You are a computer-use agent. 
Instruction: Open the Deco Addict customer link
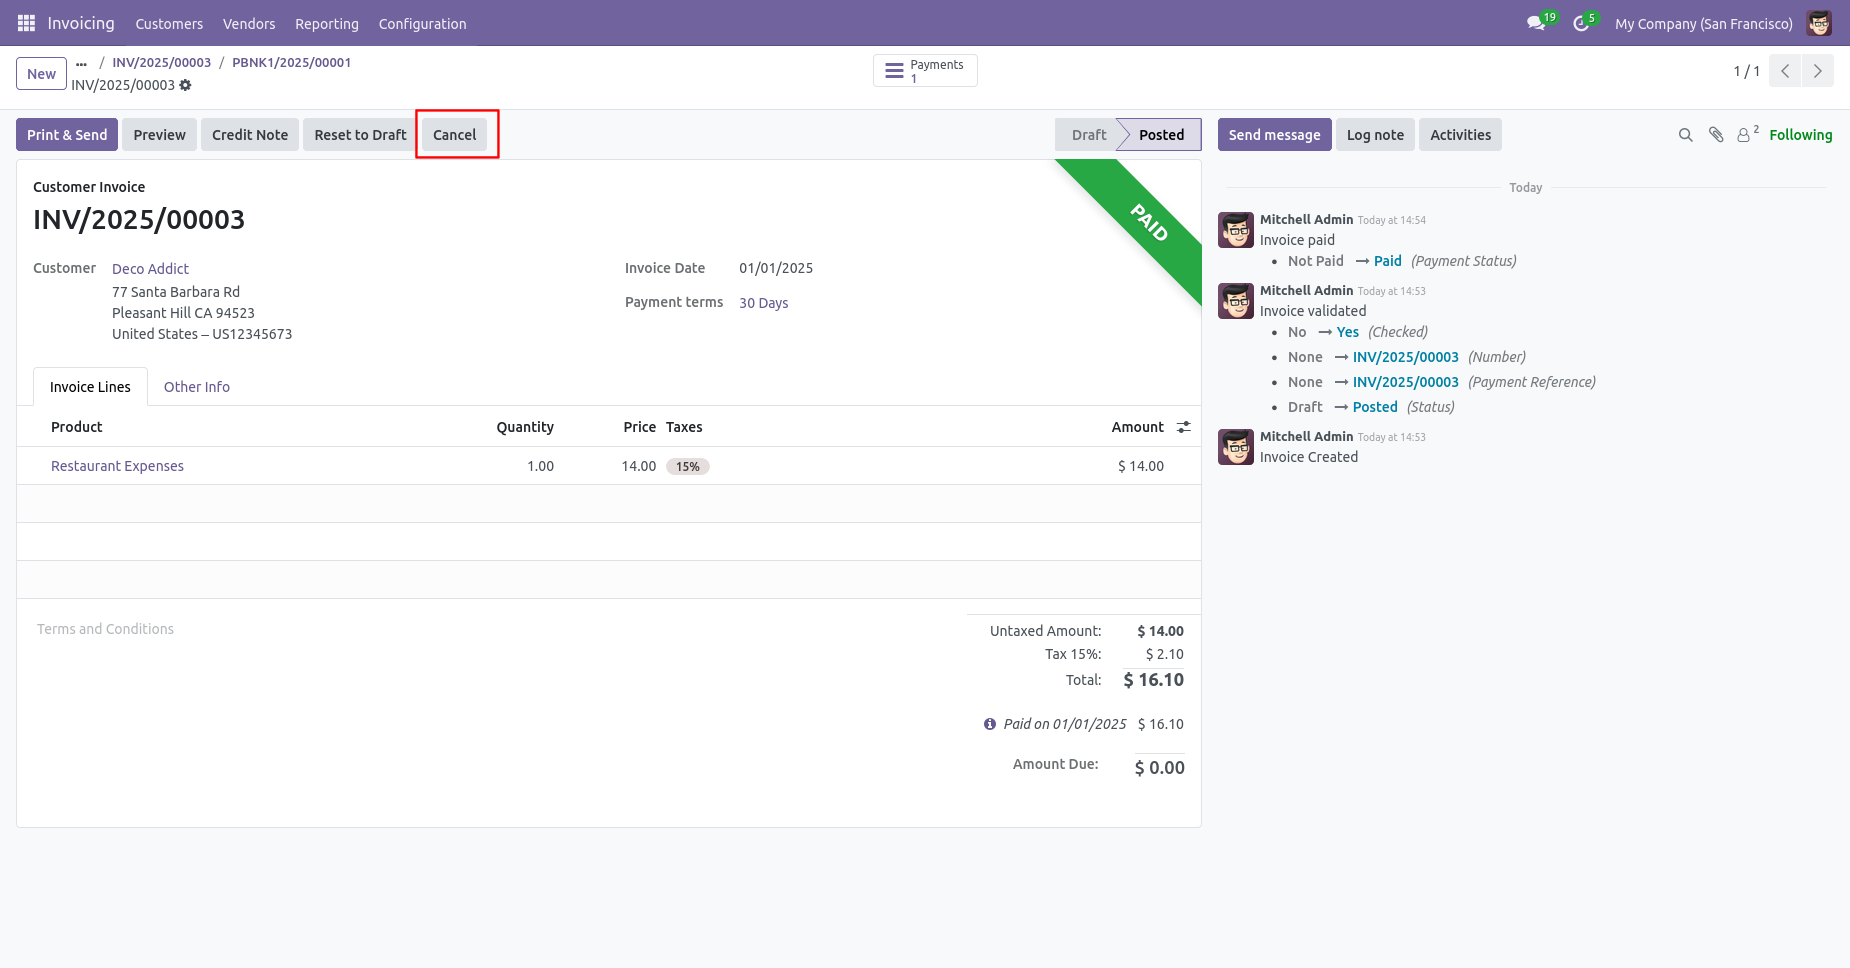pos(150,269)
